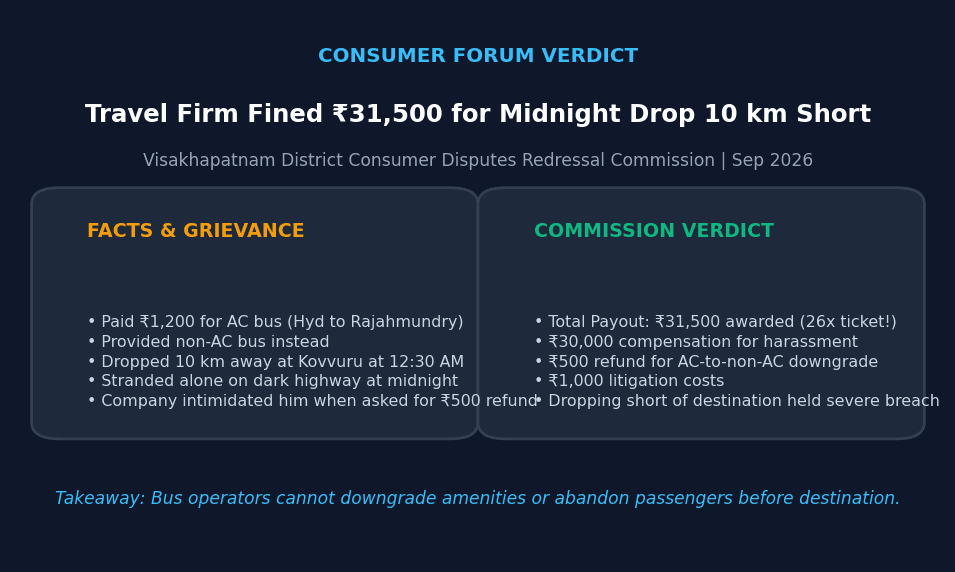Select the Facts & Grievance heading
955x572 pixels.
click(196, 231)
